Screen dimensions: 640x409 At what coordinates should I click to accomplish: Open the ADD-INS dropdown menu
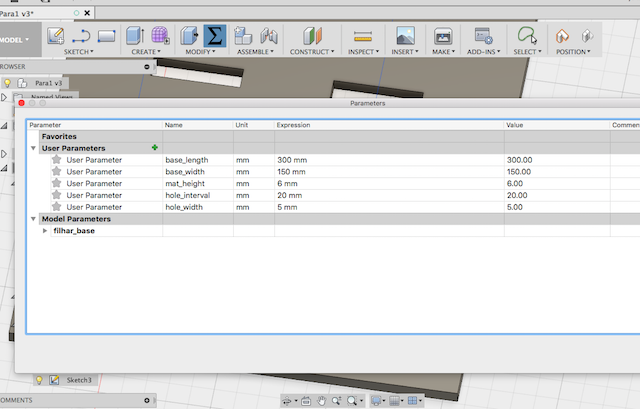pyautogui.click(x=483, y=52)
